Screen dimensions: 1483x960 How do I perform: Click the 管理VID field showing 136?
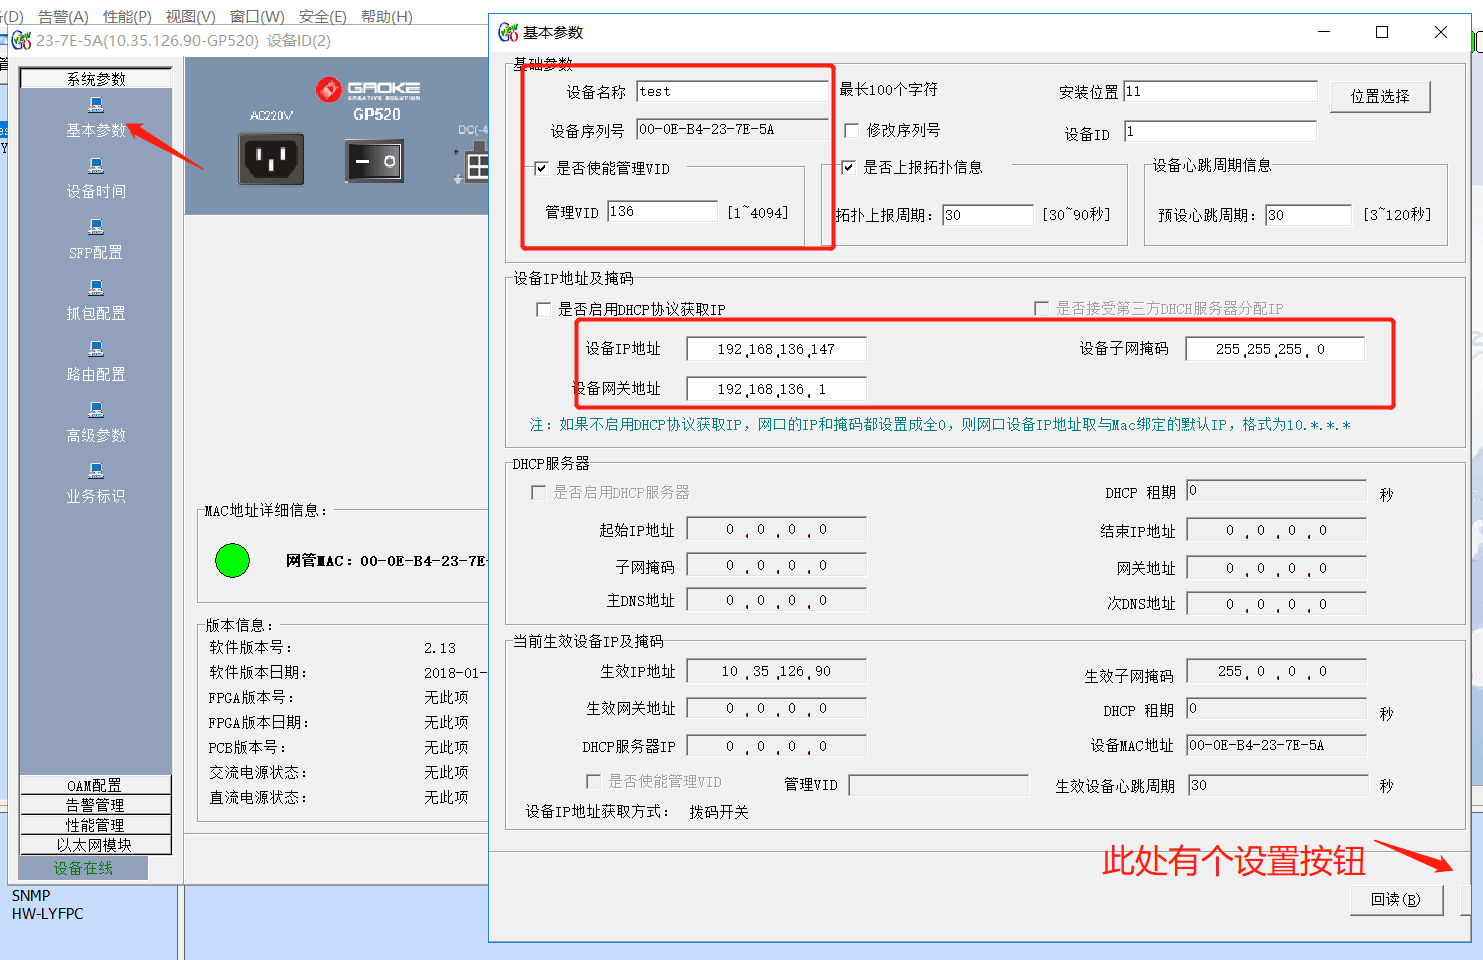coord(662,211)
